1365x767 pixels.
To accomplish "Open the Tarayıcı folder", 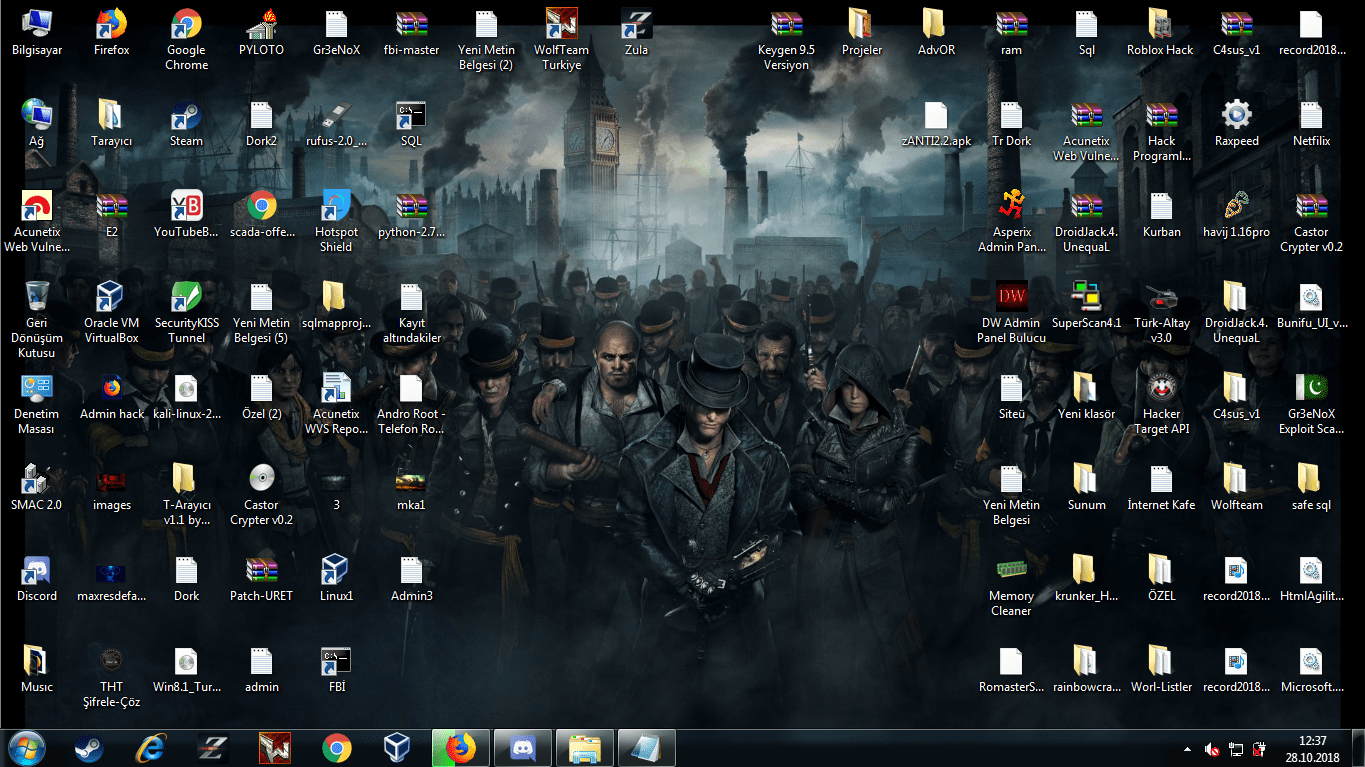I will point(112,124).
